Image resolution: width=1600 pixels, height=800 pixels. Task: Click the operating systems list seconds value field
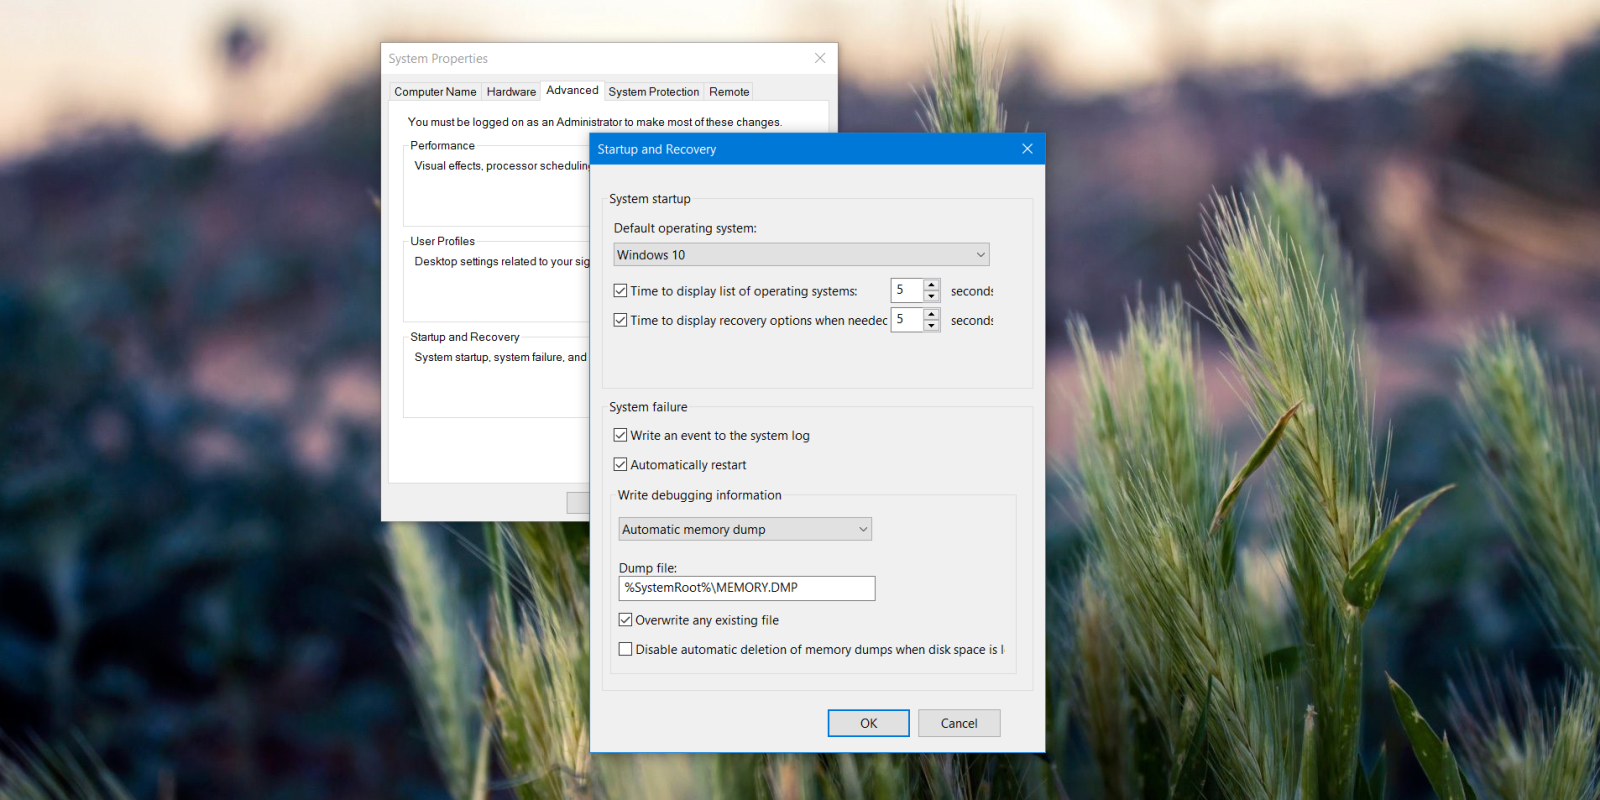tap(907, 290)
